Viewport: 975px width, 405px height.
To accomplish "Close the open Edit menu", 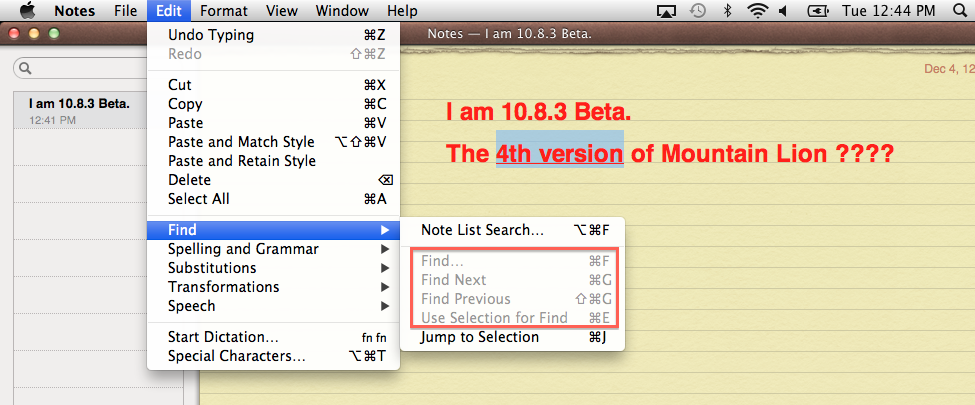I will pos(169,11).
